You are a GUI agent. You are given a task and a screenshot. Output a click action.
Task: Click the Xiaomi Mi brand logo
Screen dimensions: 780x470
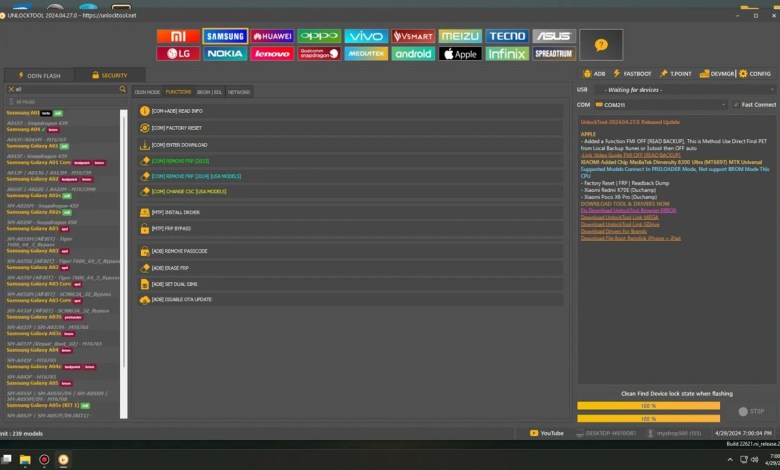click(x=178, y=36)
